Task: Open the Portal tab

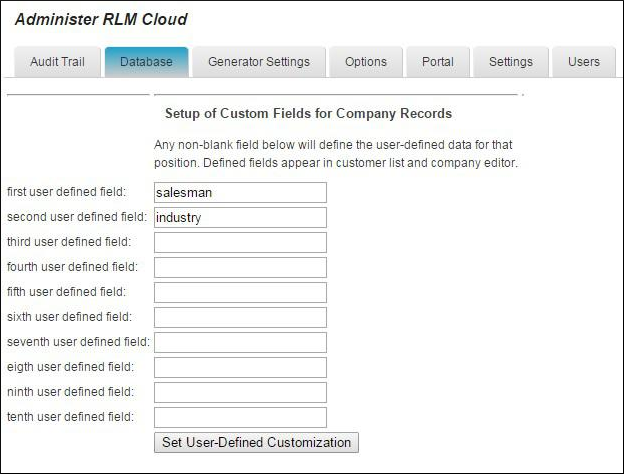Action: pos(438,62)
